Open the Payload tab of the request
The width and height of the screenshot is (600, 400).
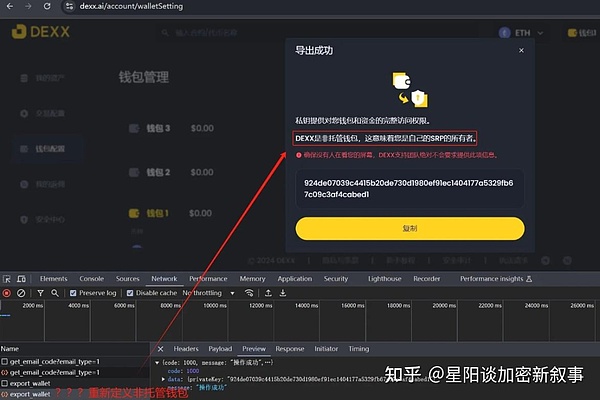[220, 349]
